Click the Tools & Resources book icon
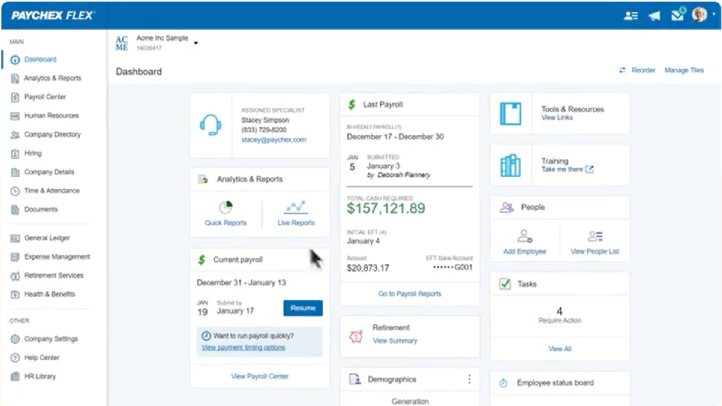The height and width of the screenshot is (406, 722). point(511,114)
